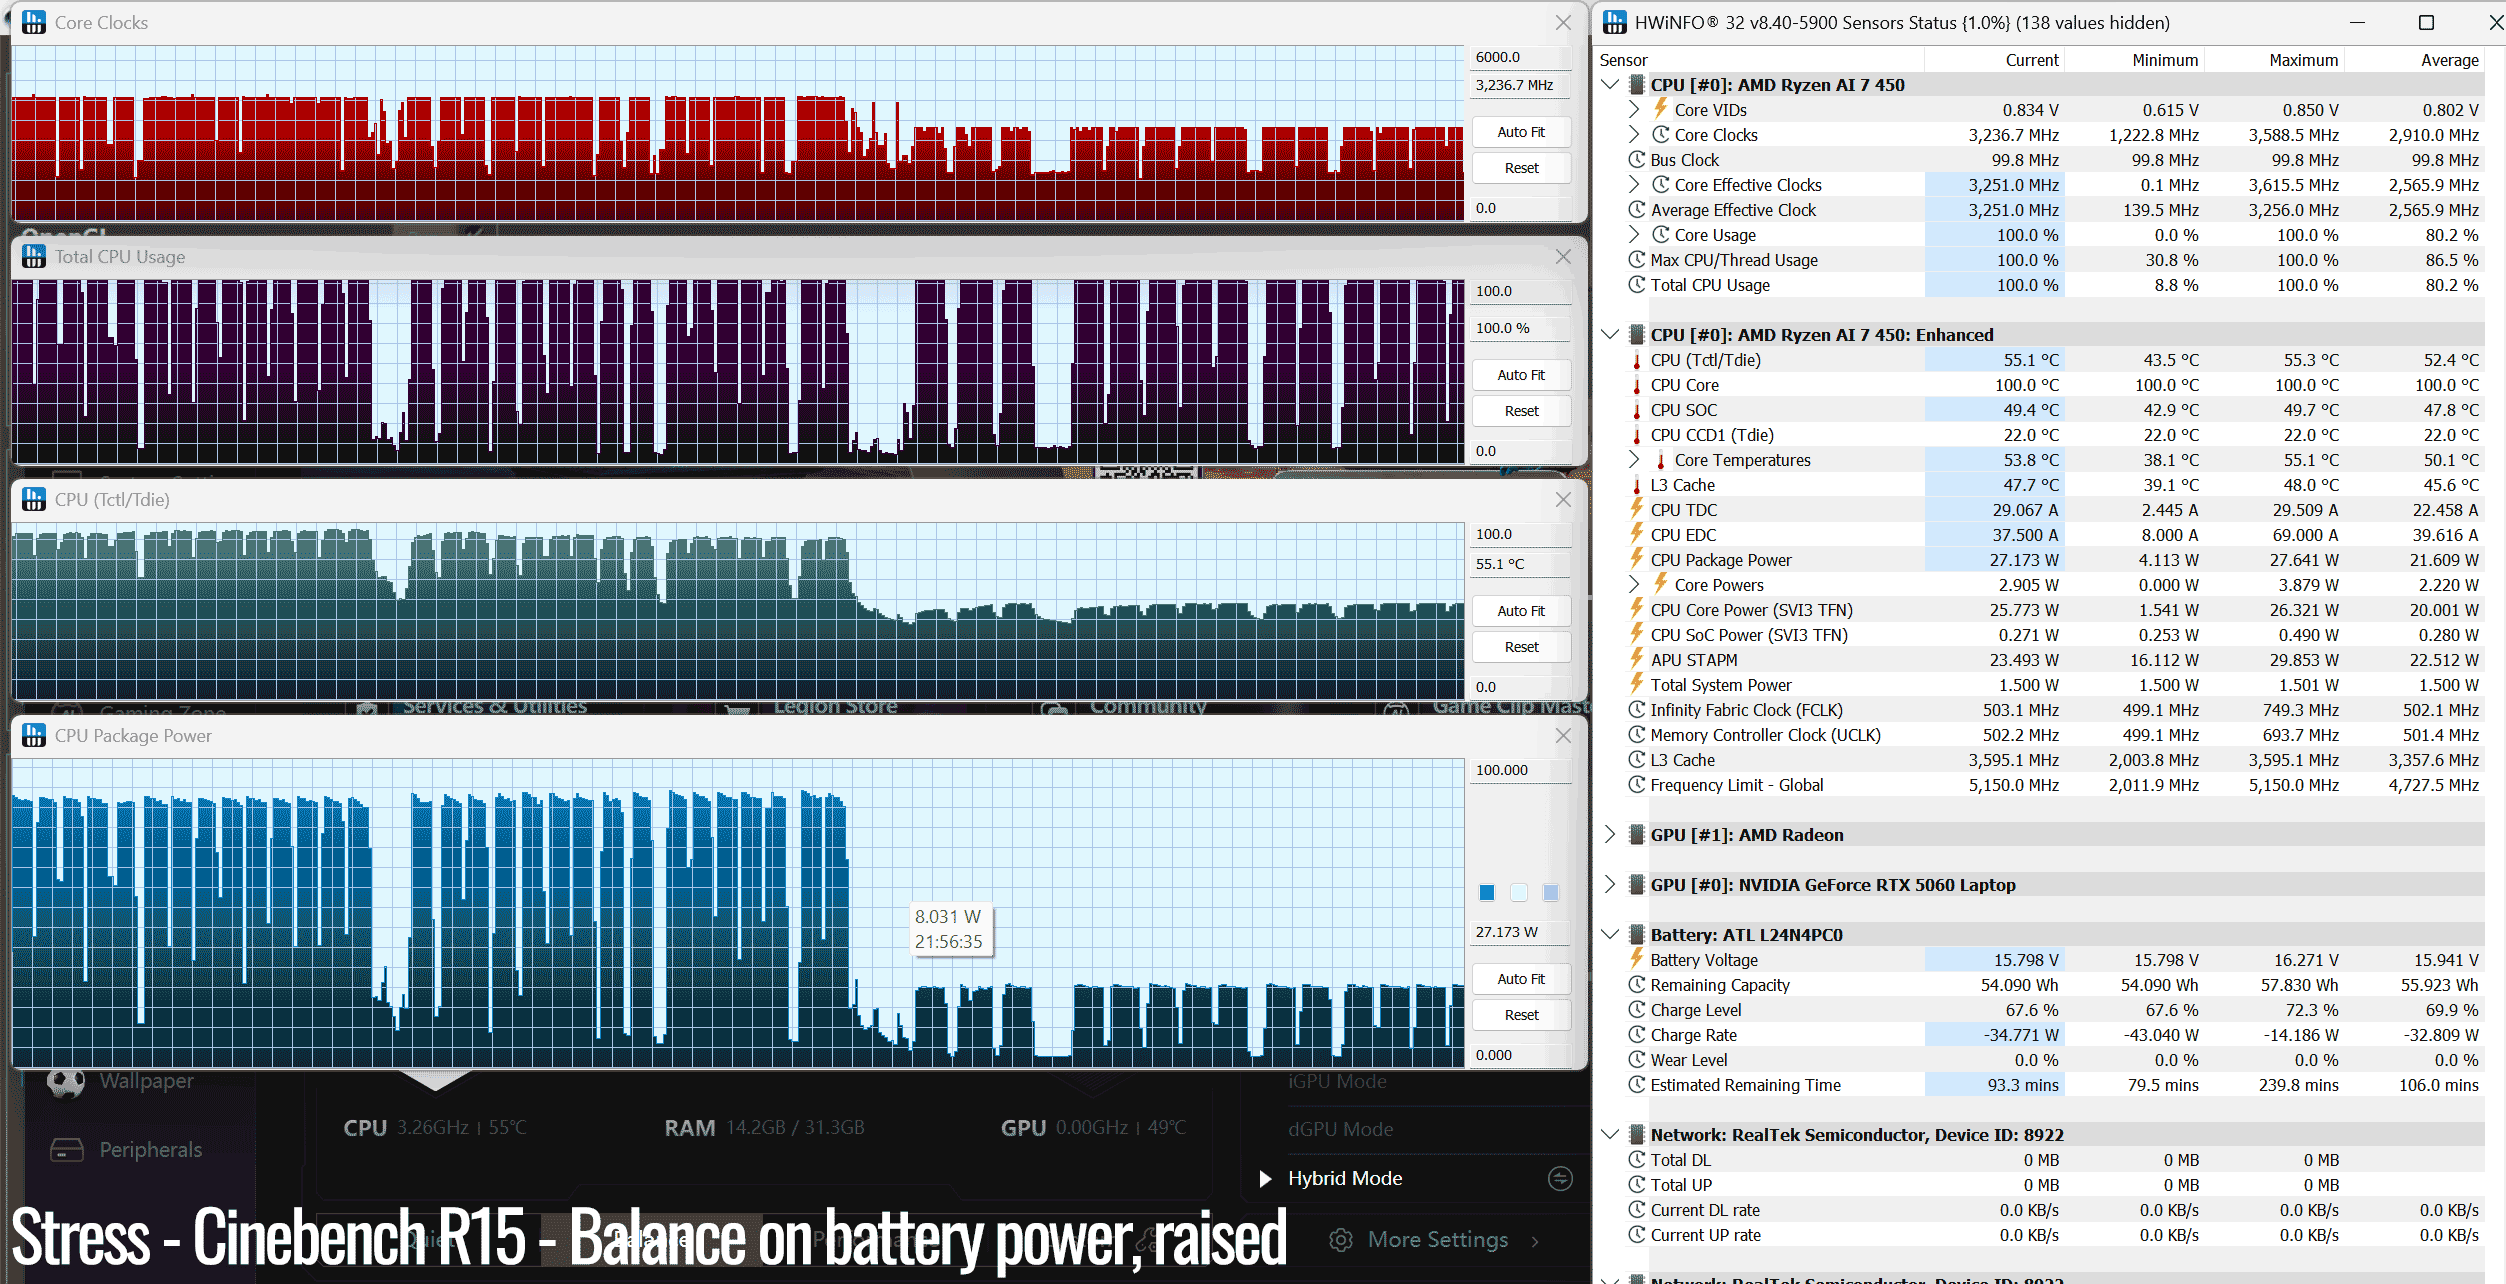Click the HWiNFO Sensors Status title icon
The width and height of the screenshot is (2506, 1284).
(x=1615, y=22)
